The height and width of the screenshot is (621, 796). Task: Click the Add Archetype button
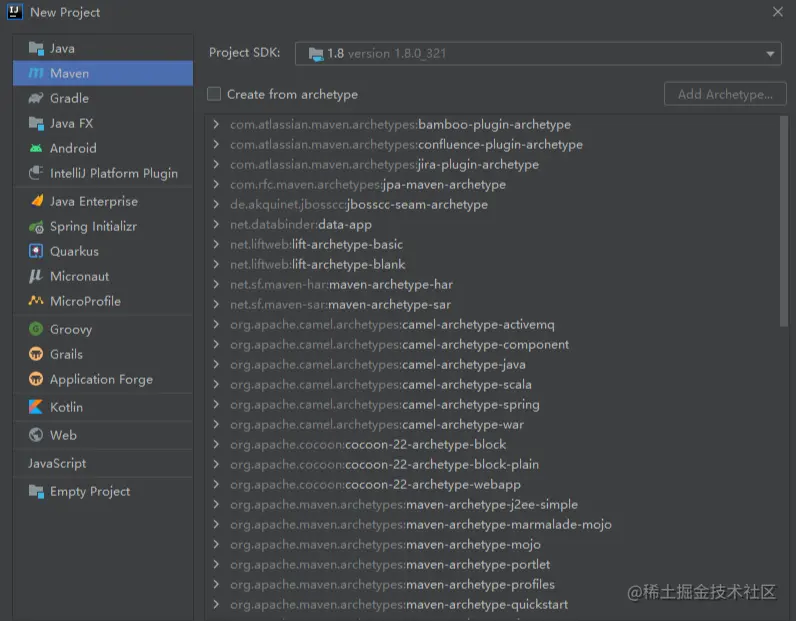[x=724, y=94]
